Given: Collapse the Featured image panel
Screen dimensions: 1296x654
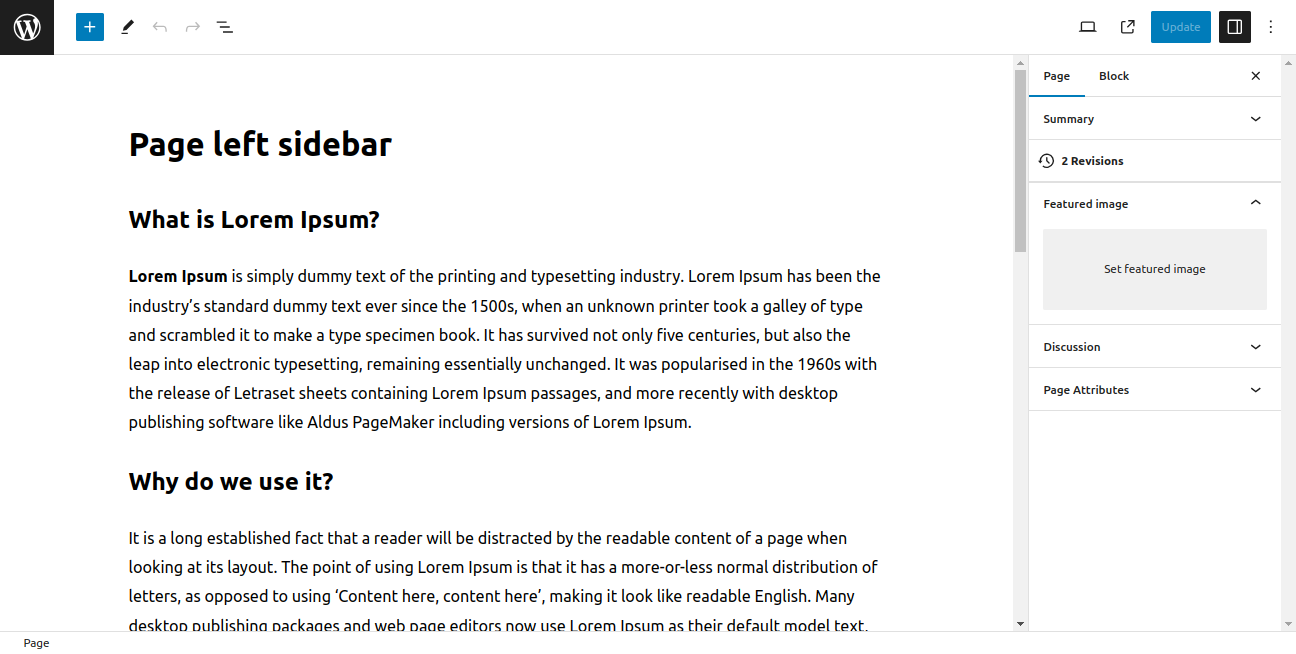Looking at the screenshot, I should click(x=1154, y=204).
